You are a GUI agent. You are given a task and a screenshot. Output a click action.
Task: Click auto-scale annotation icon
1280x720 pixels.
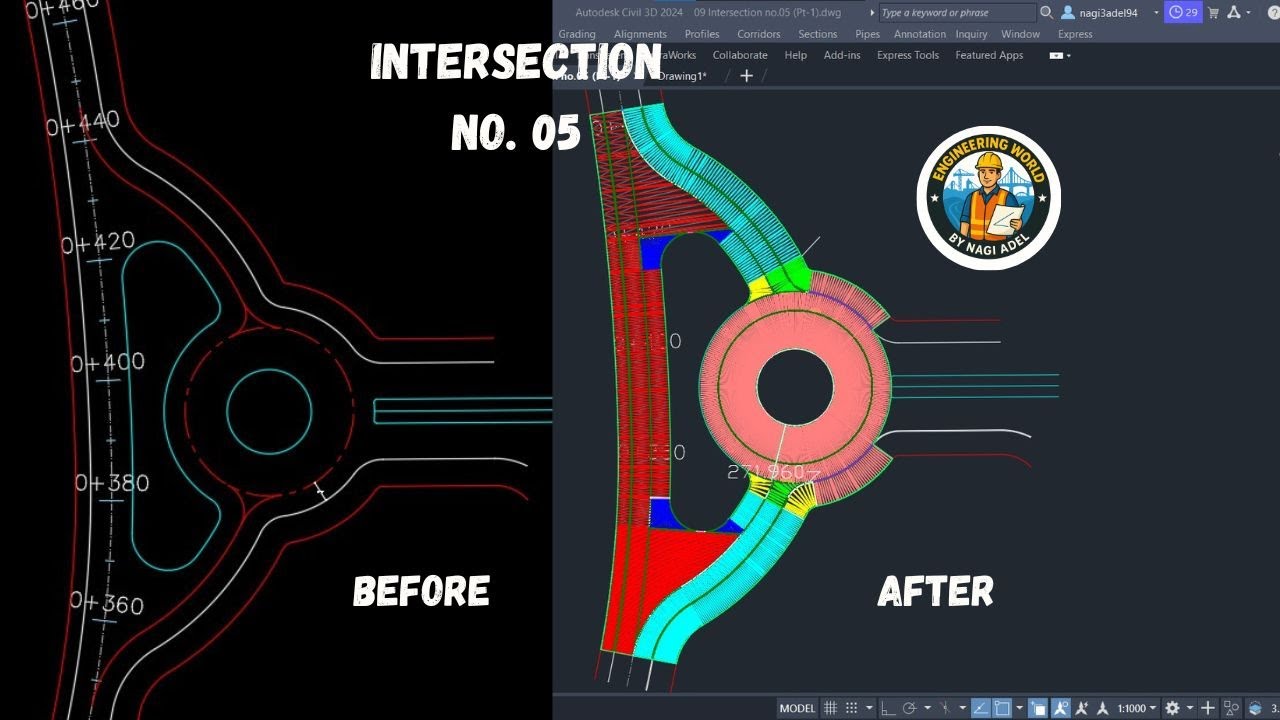[x=1082, y=708]
